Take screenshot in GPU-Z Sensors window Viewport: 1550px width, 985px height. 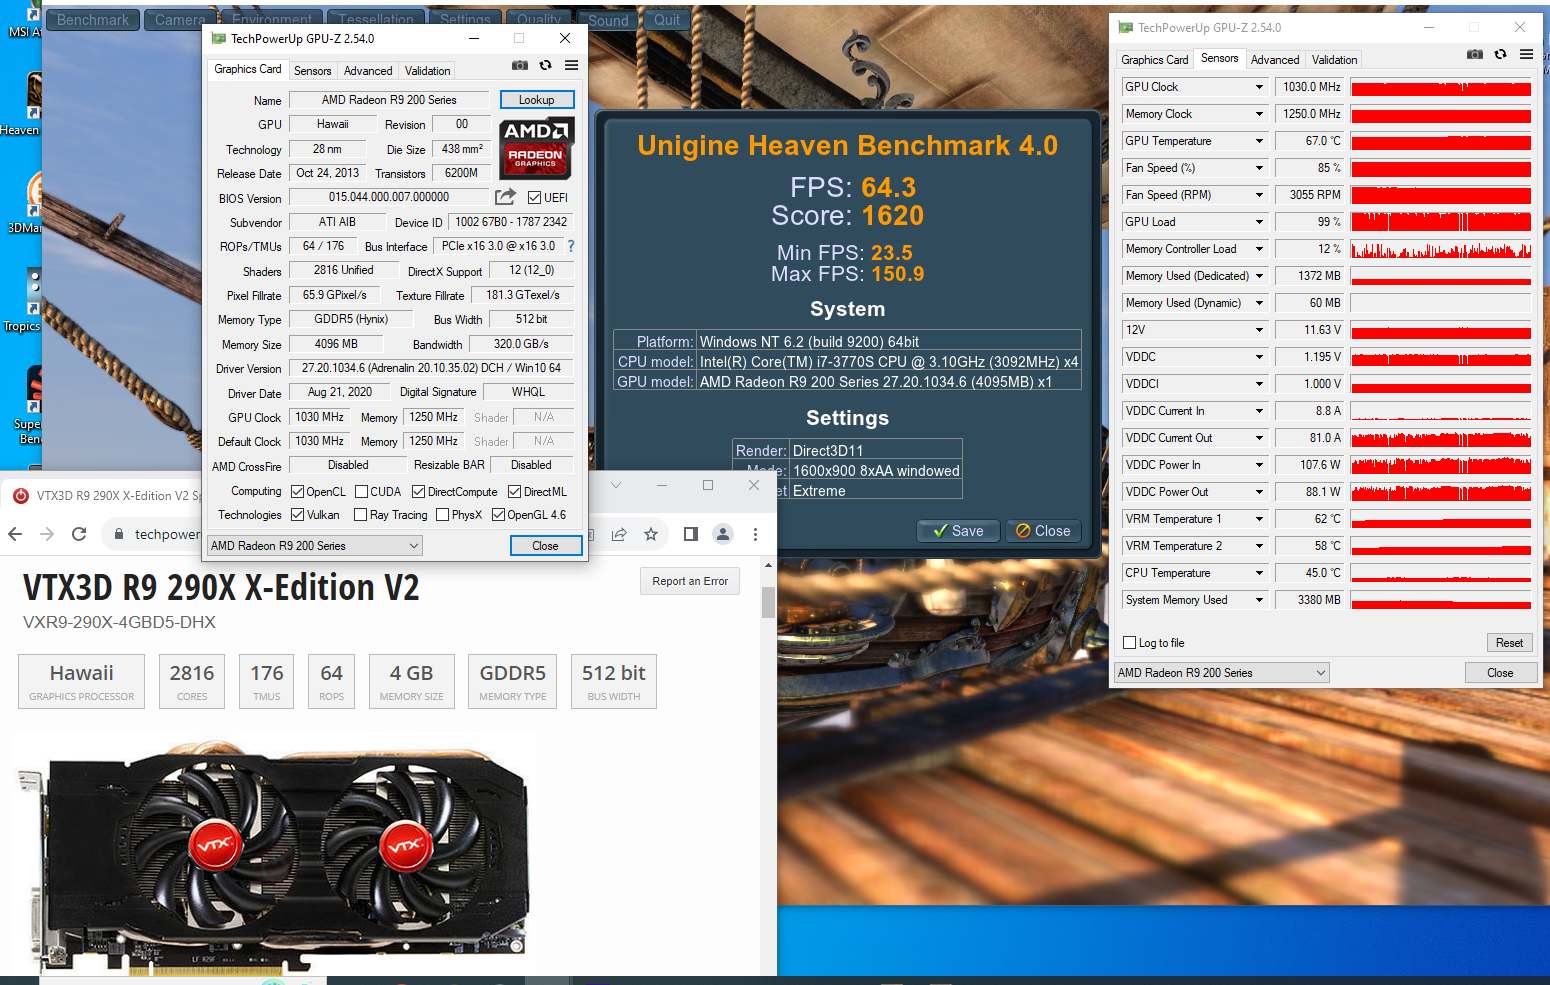pyautogui.click(x=1475, y=54)
